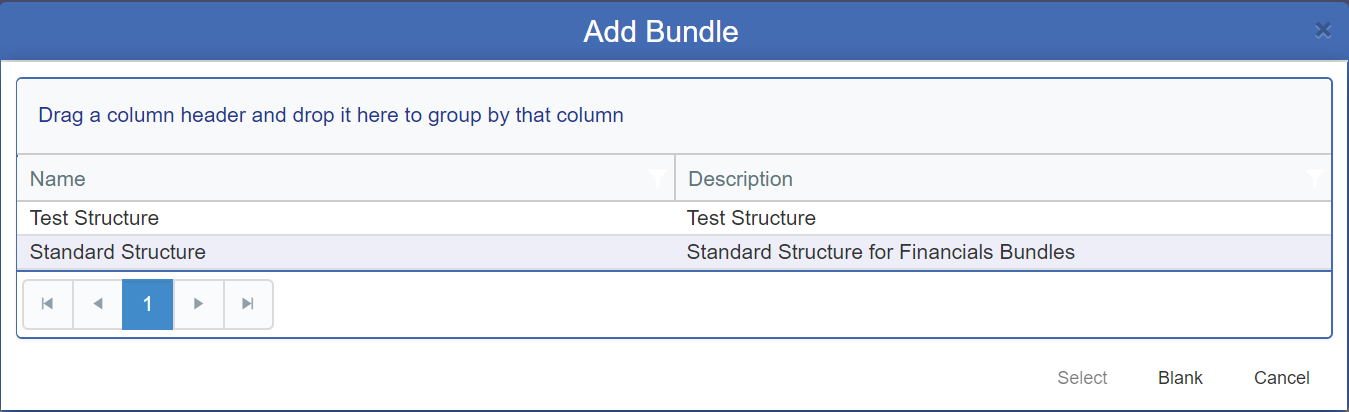Select page 1 in pager
Image resolution: width=1349 pixels, height=412 pixels.
tap(148, 304)
